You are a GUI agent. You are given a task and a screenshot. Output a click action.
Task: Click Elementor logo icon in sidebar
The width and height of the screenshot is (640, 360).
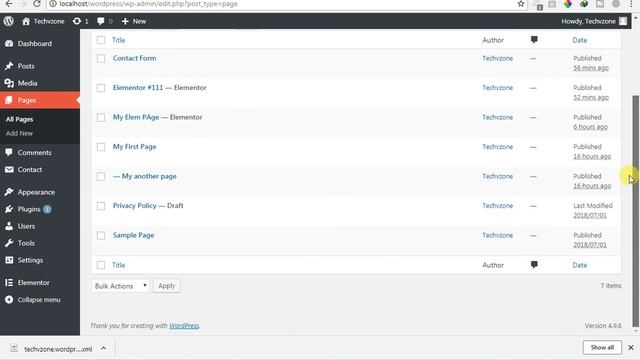[x=9, y=282]
